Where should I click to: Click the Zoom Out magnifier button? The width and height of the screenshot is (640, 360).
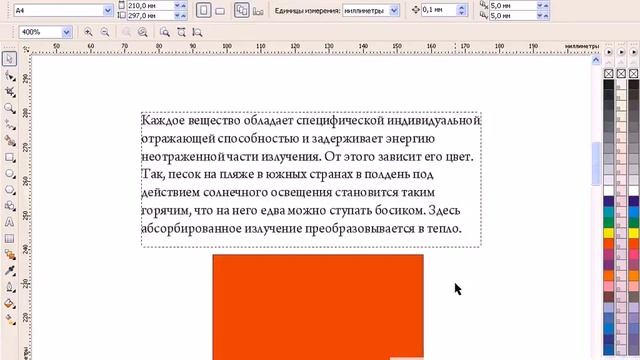(105, 32)
